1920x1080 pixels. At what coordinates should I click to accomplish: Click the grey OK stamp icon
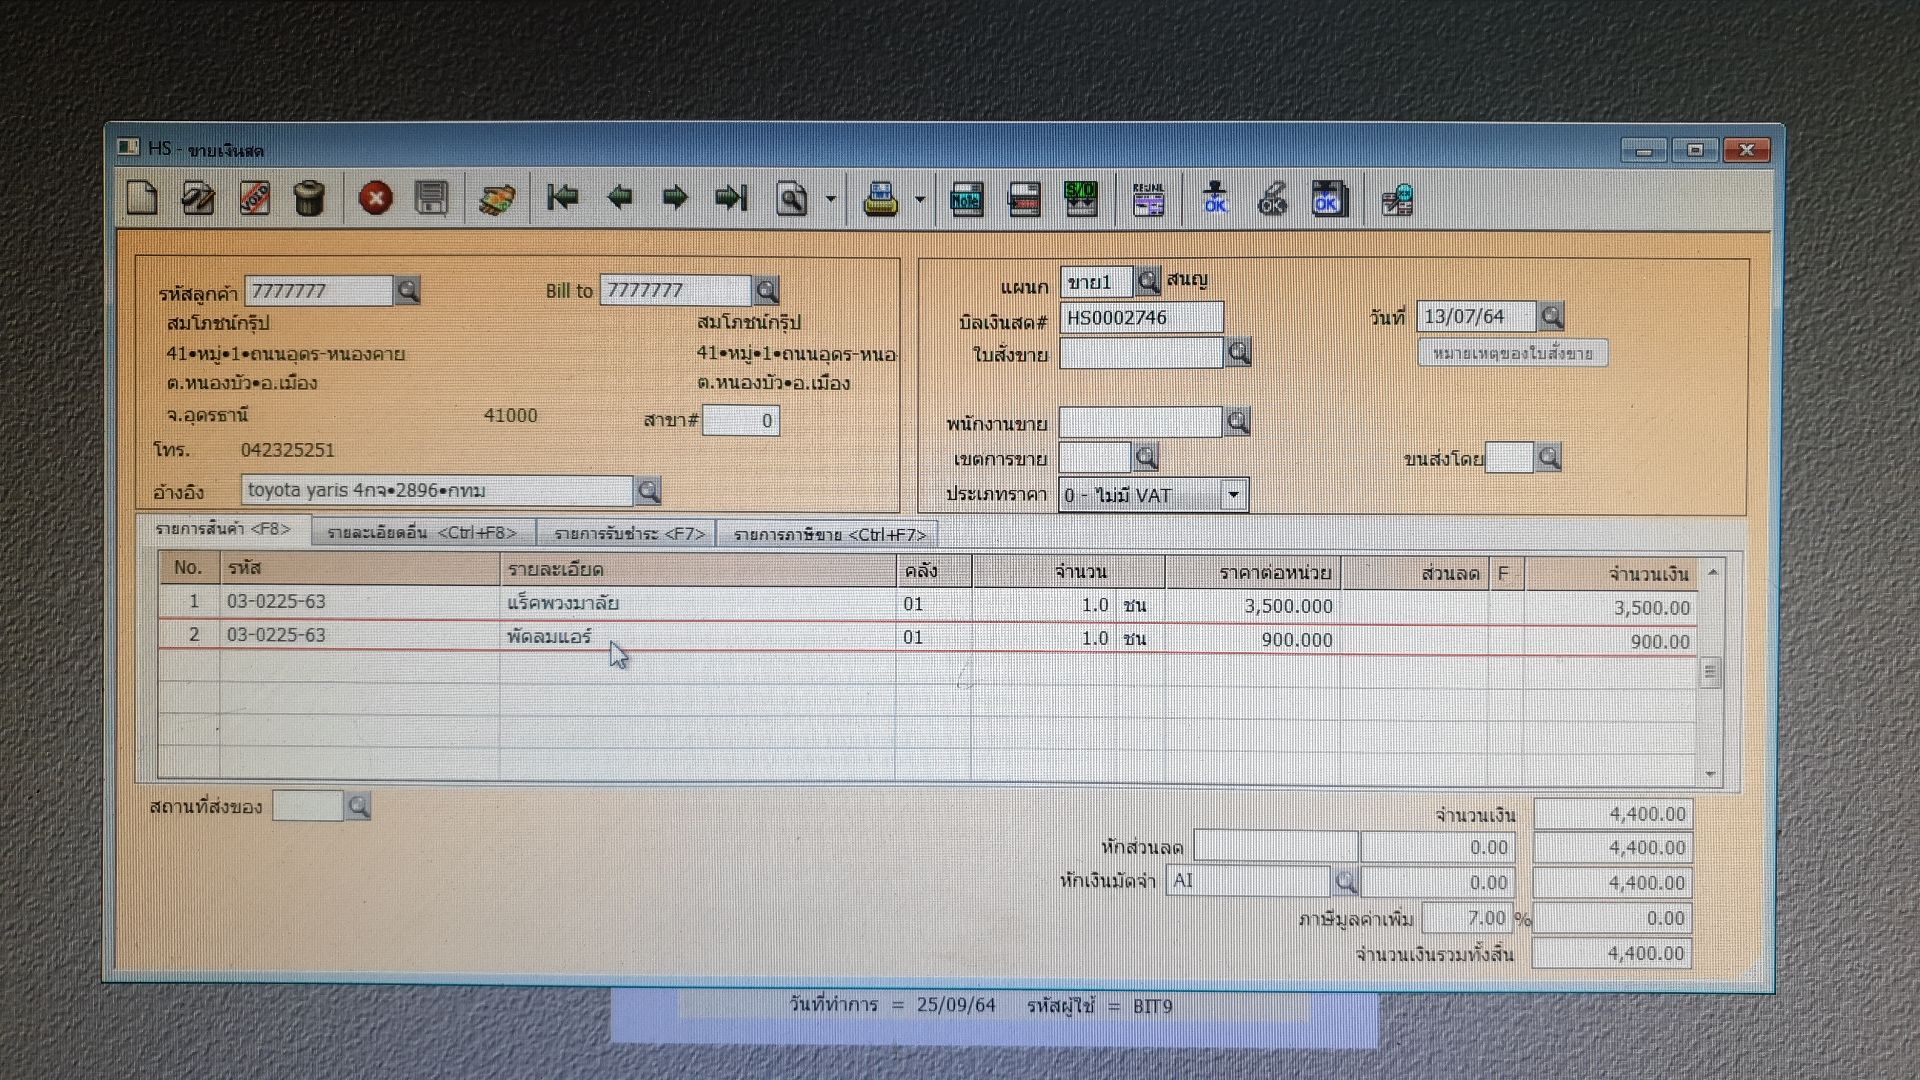click(1272, 198)
